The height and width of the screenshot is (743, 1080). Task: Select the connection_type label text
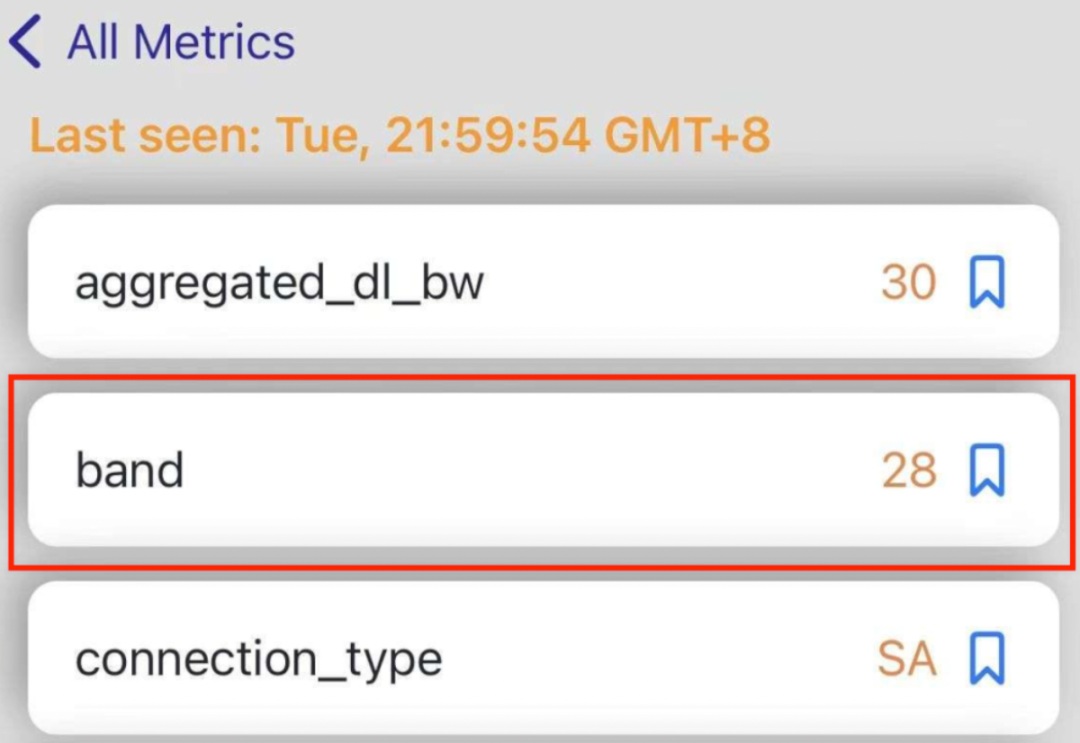[x=259, y=660]
